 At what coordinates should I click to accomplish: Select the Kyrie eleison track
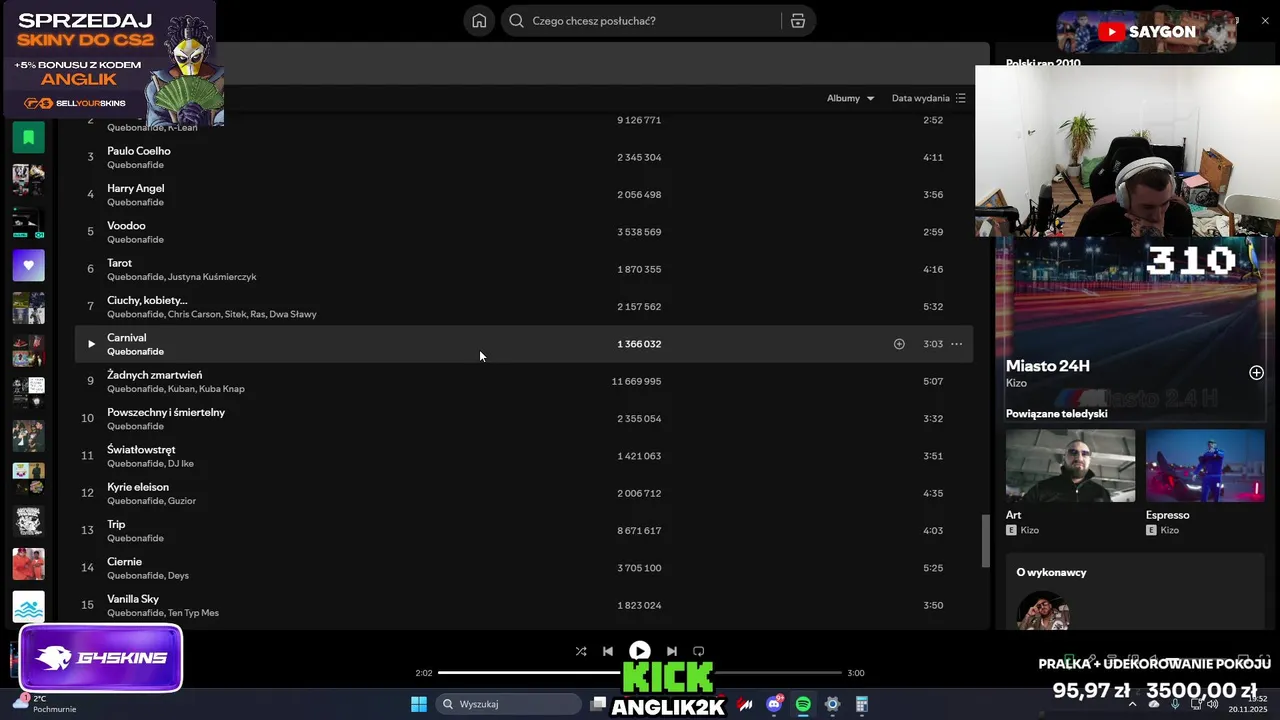(x=523, y=493)
